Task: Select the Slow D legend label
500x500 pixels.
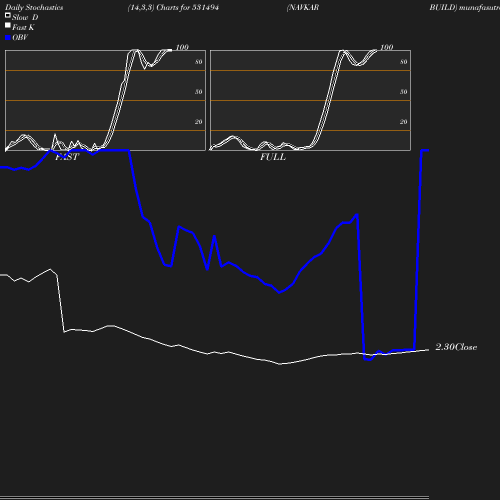Action: [25, 17]
